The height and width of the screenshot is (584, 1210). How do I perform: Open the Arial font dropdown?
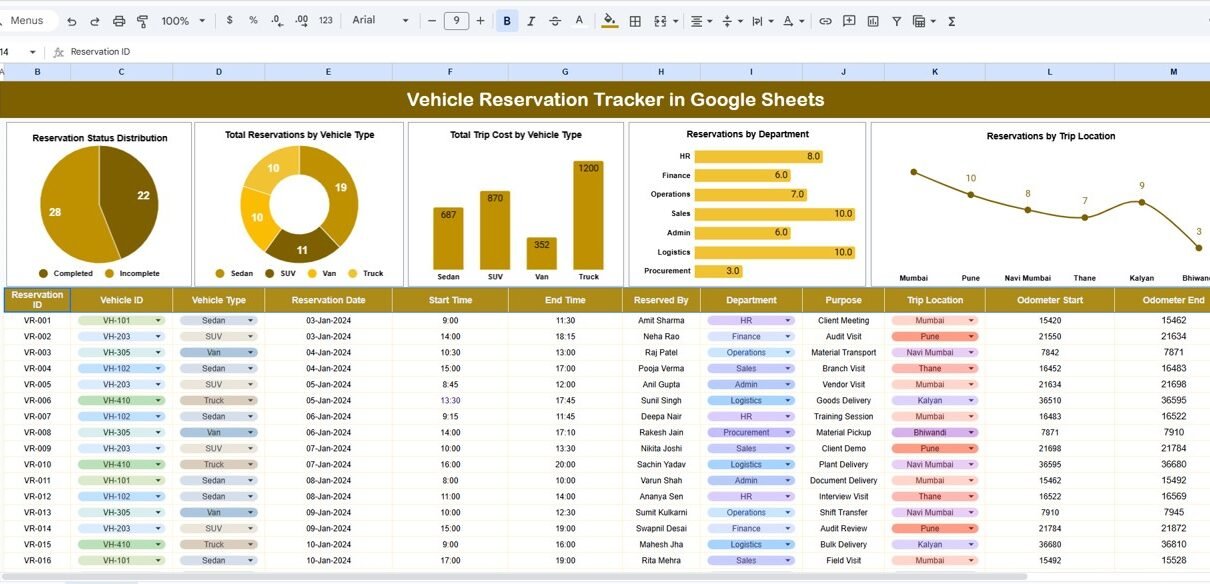point(380,21)
